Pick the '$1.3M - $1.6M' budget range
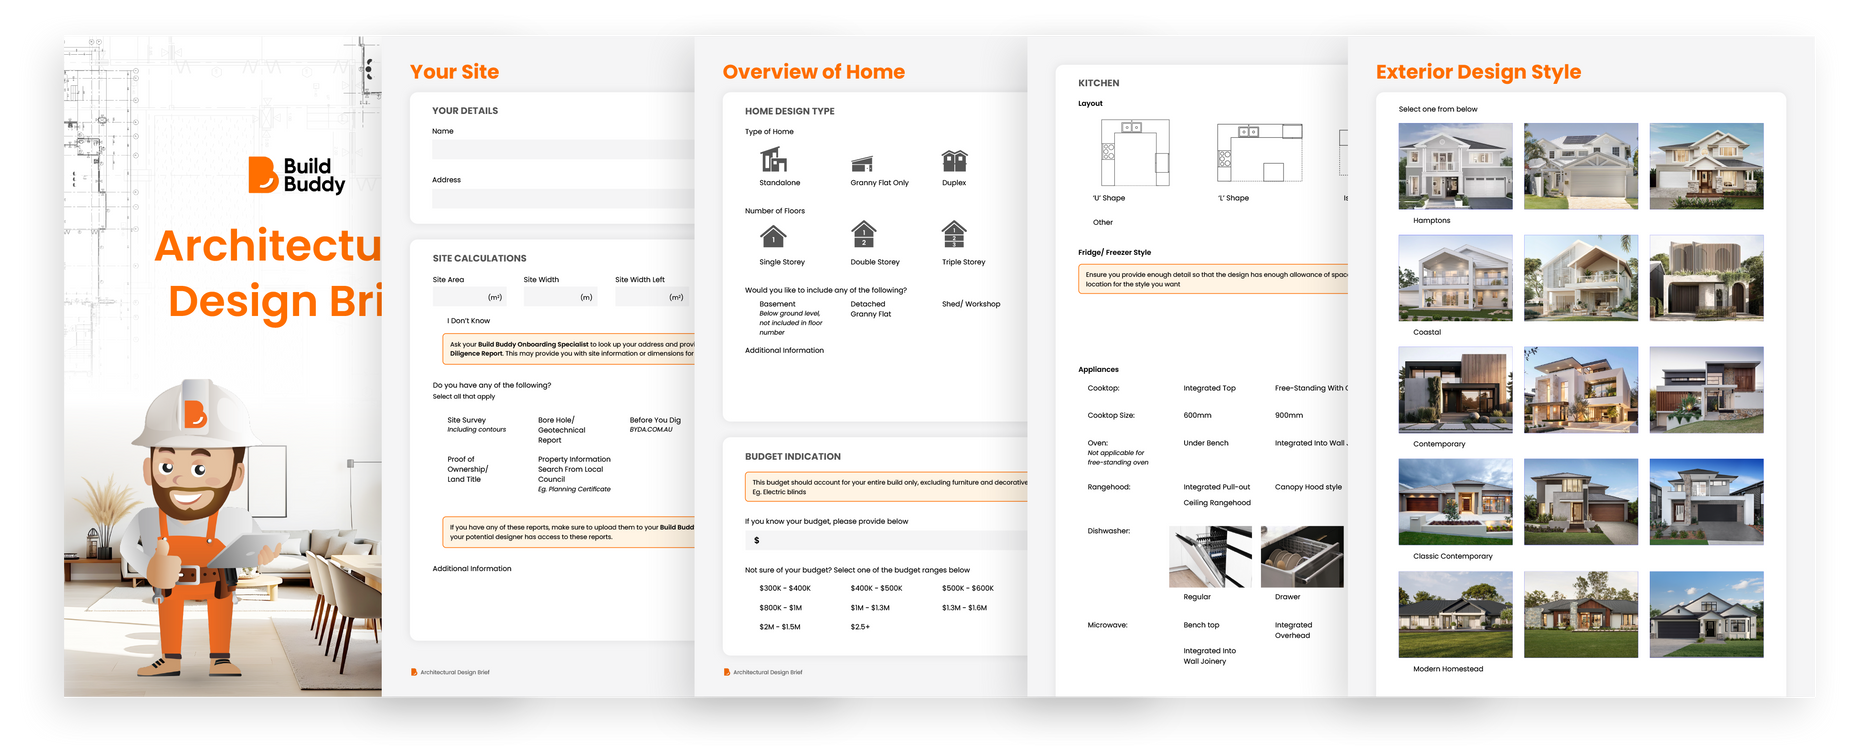Viewport: 1872px width, 746px height. click(964, 608)
